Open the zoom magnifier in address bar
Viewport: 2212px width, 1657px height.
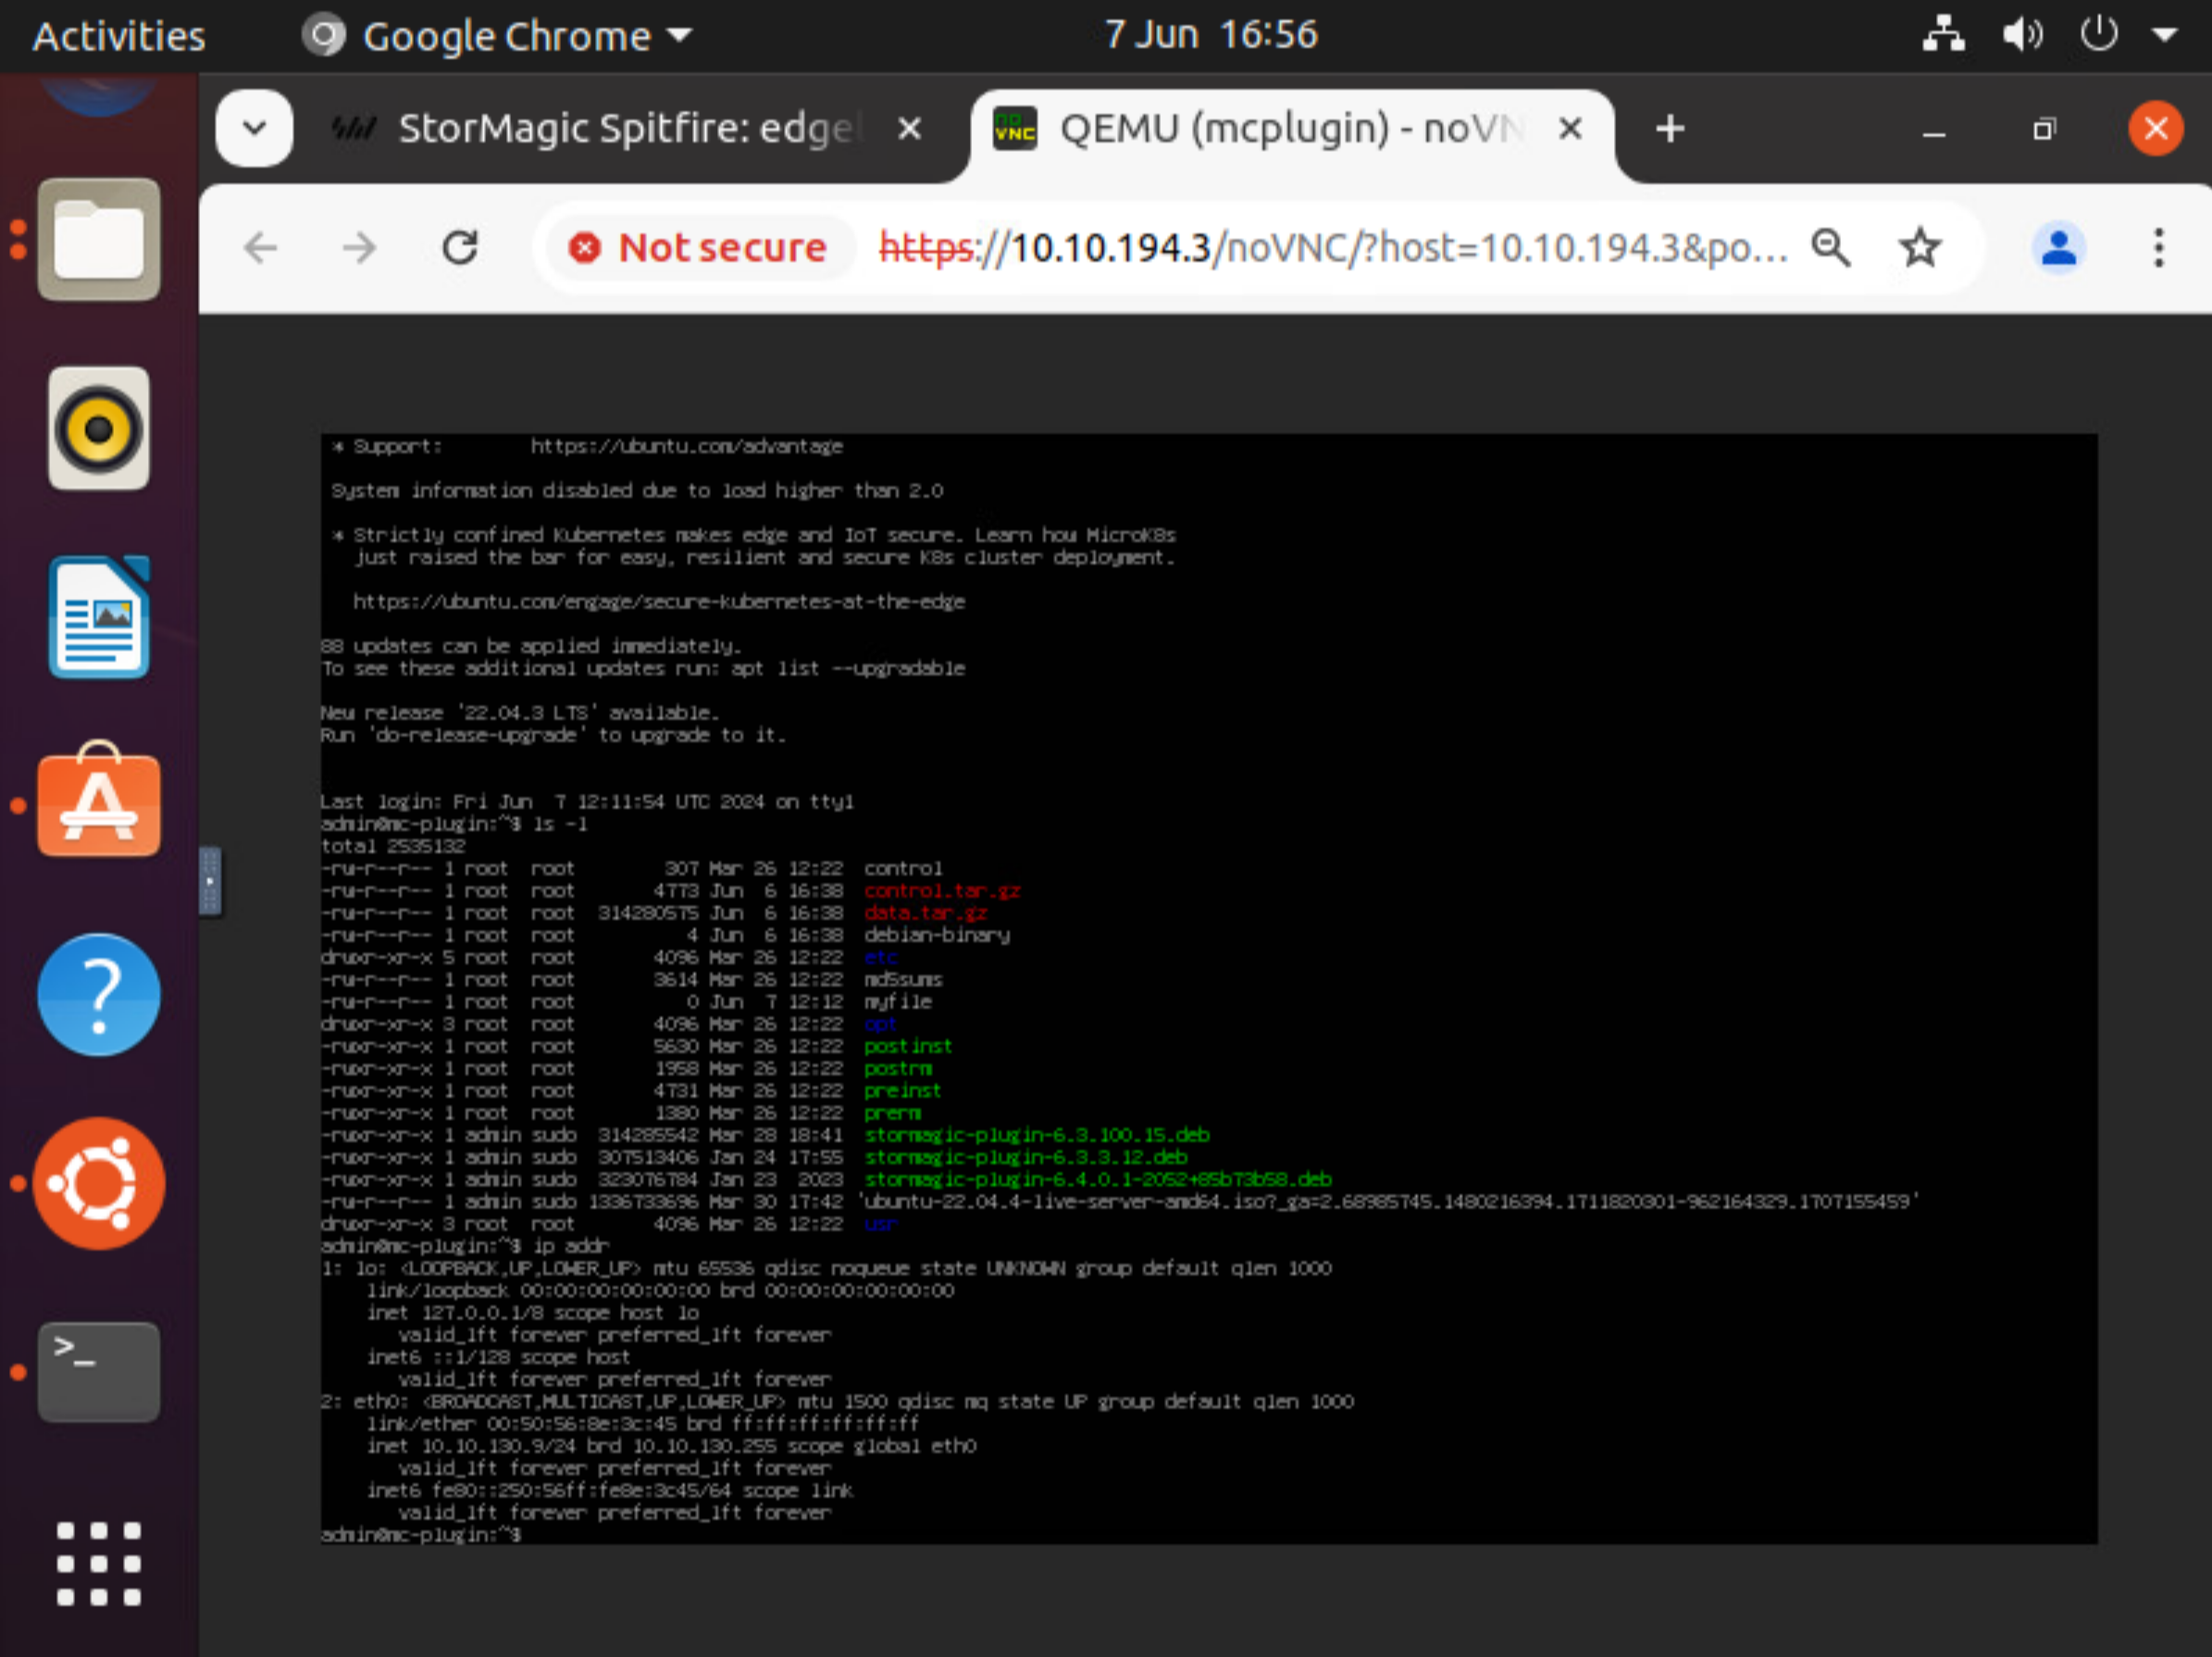[1831, 247]
